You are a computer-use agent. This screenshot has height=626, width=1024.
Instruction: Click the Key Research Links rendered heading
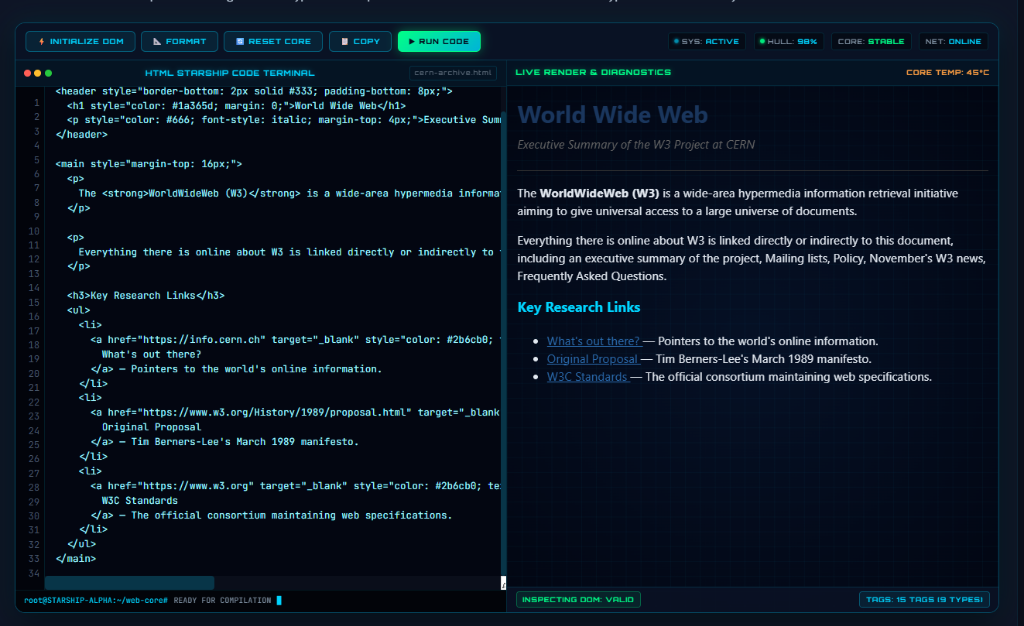pos(579,307)
